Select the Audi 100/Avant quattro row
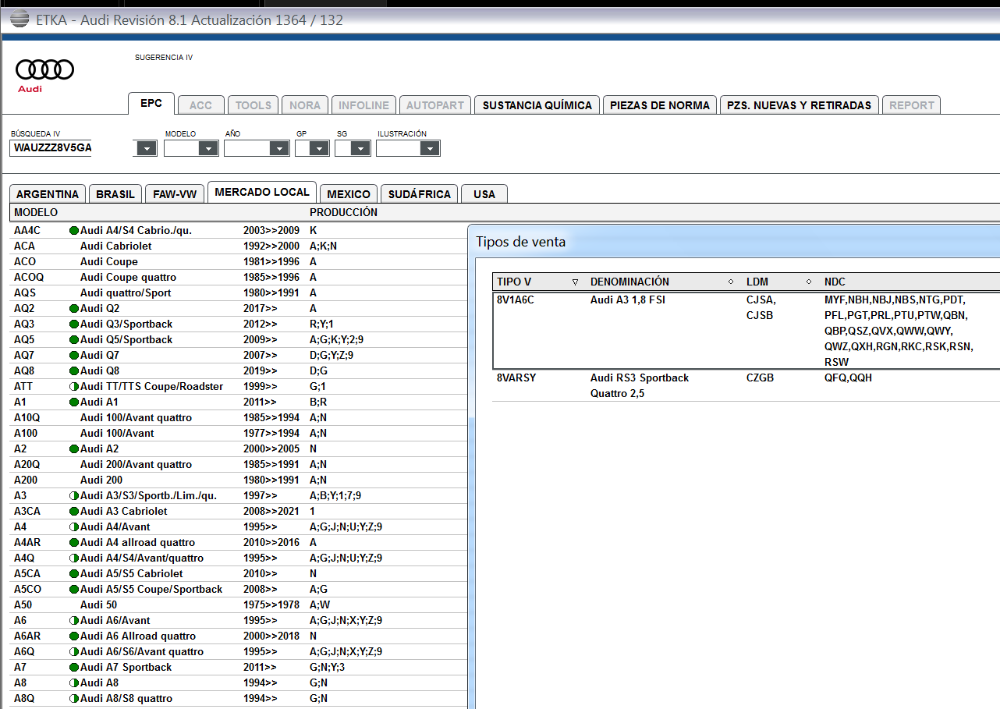This screenshot has height=709, width=1000. 239,418
